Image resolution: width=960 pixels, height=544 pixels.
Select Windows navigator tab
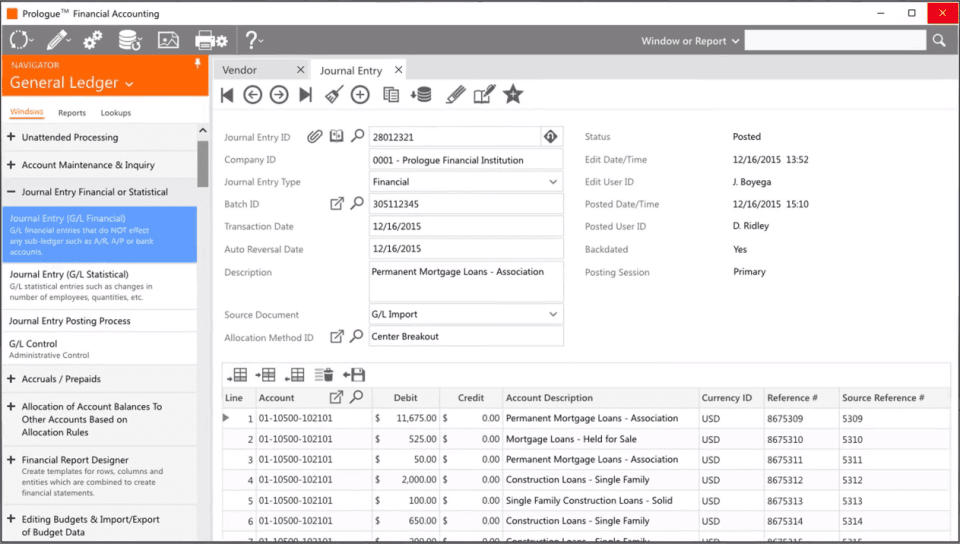tap(26, 112)
